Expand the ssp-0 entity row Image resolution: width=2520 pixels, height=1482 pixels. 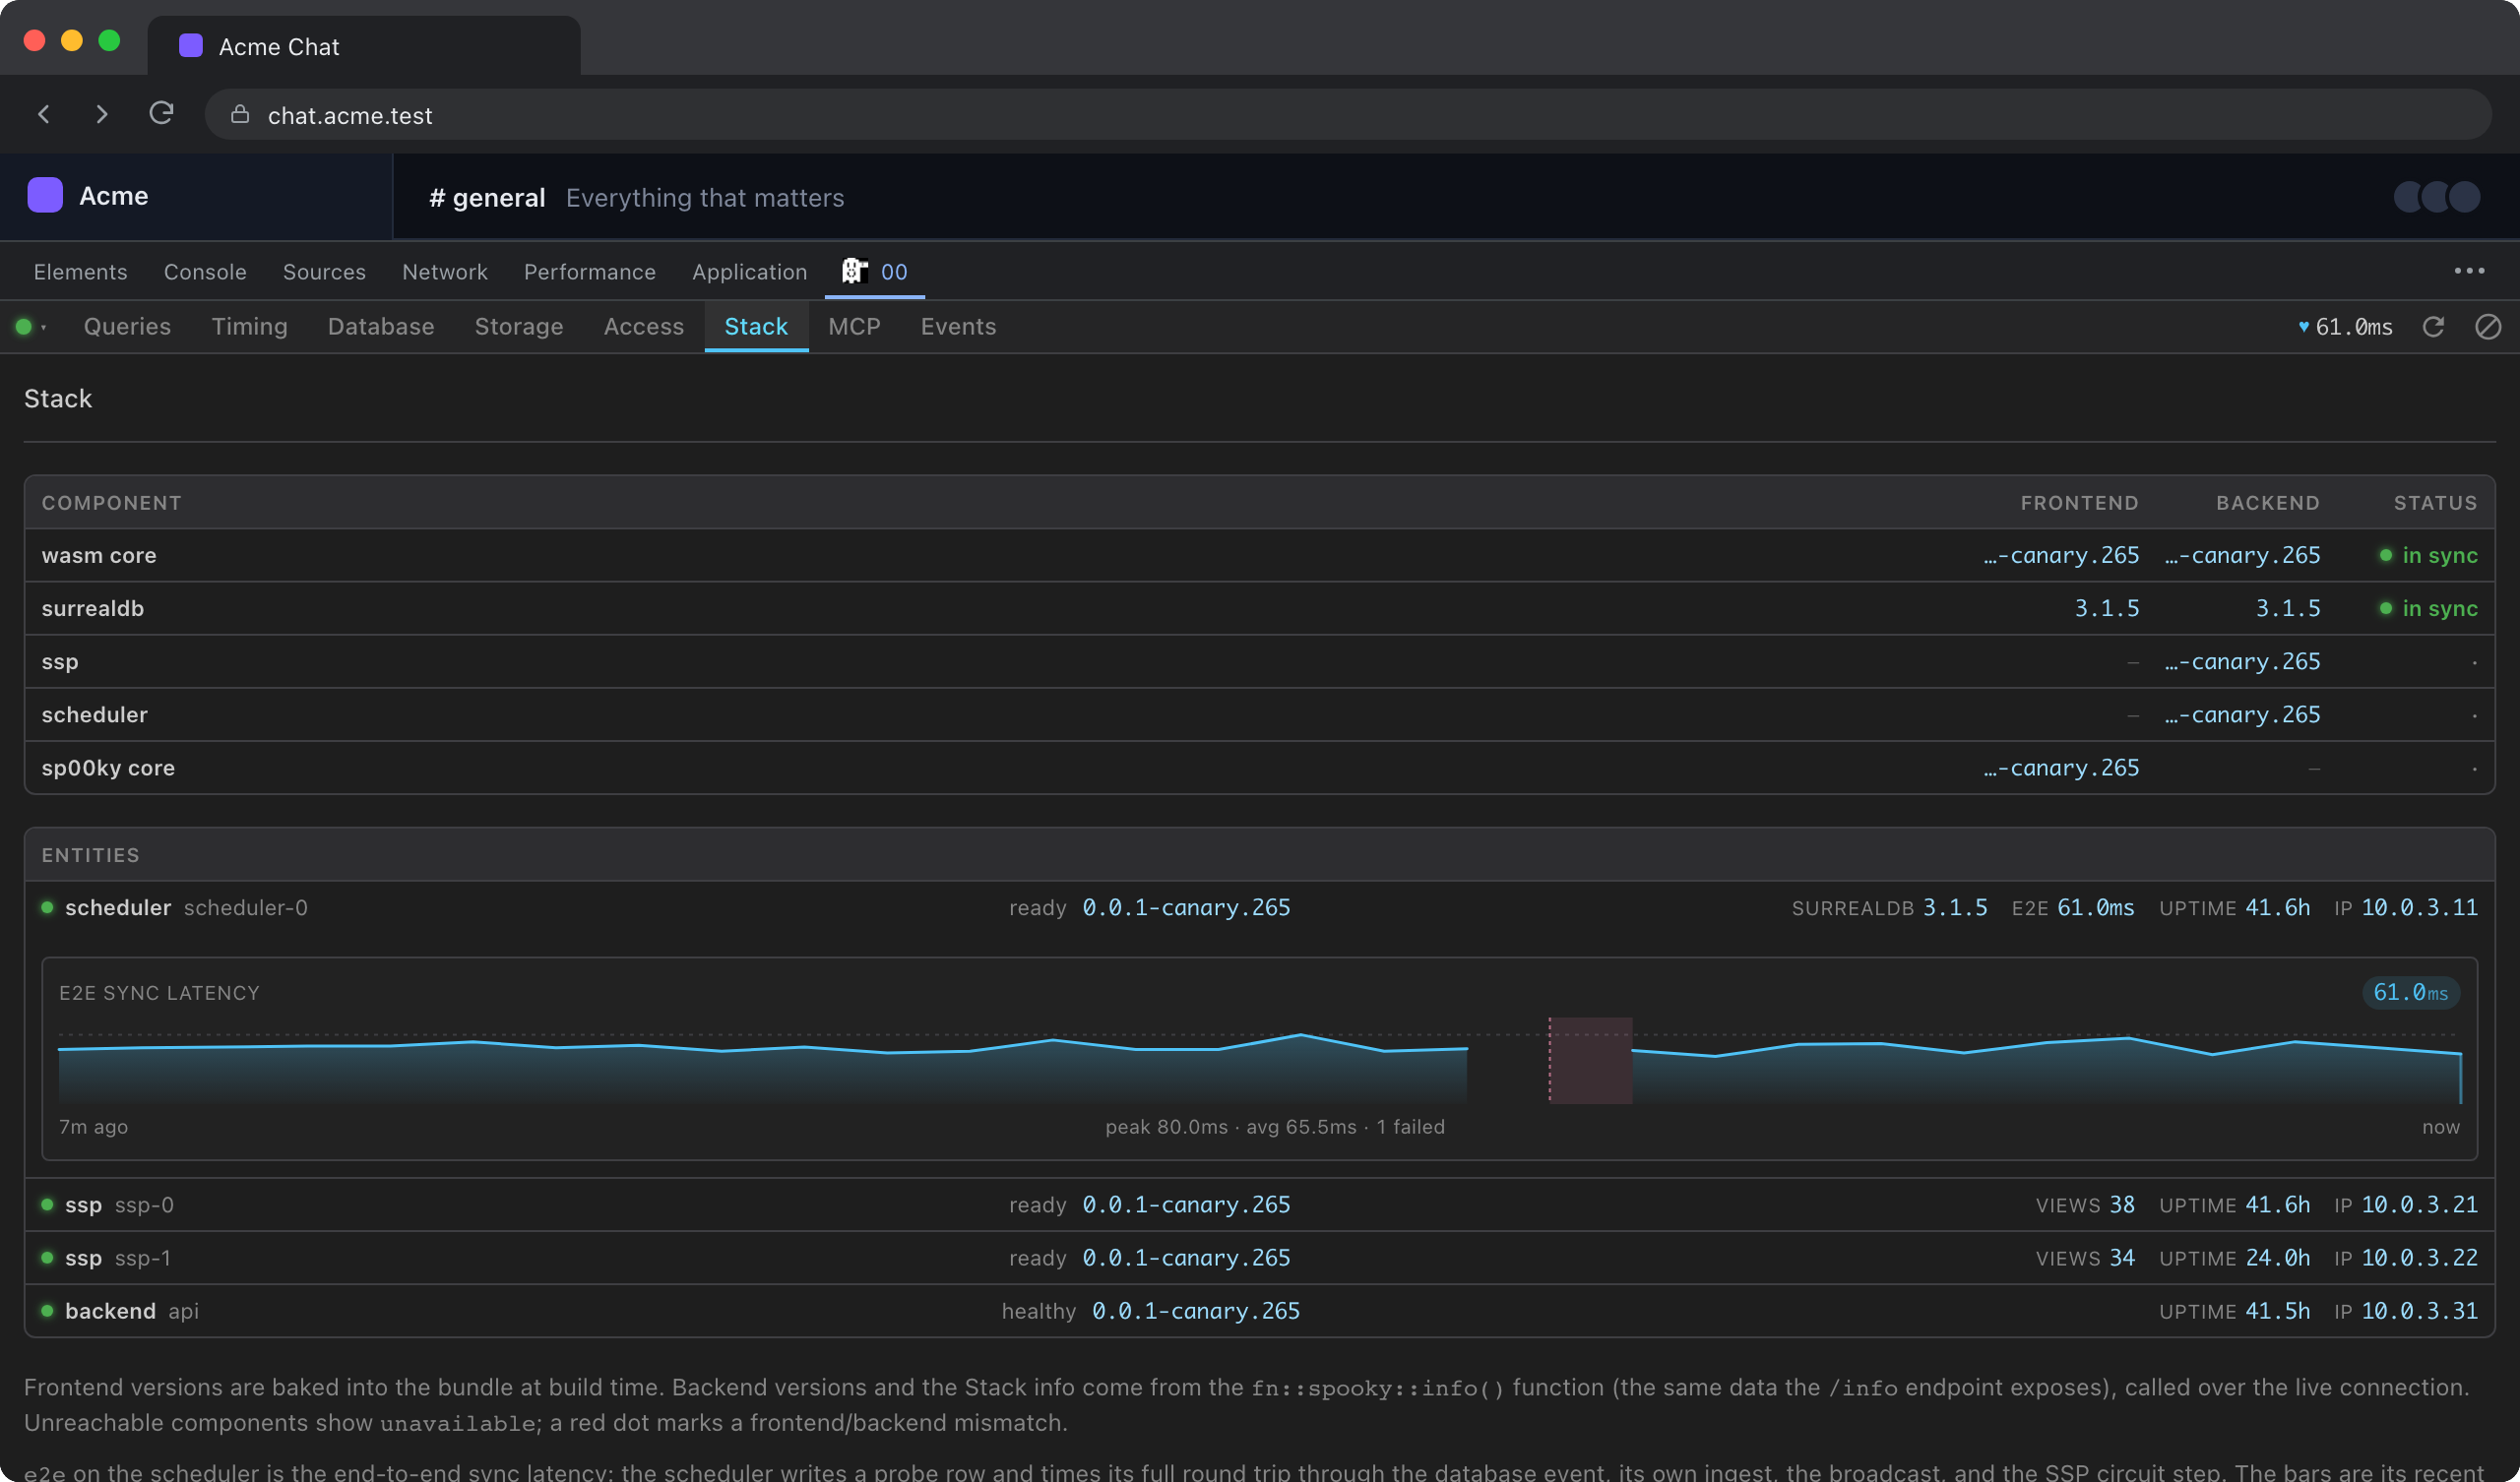[x=1259, y=1204]
